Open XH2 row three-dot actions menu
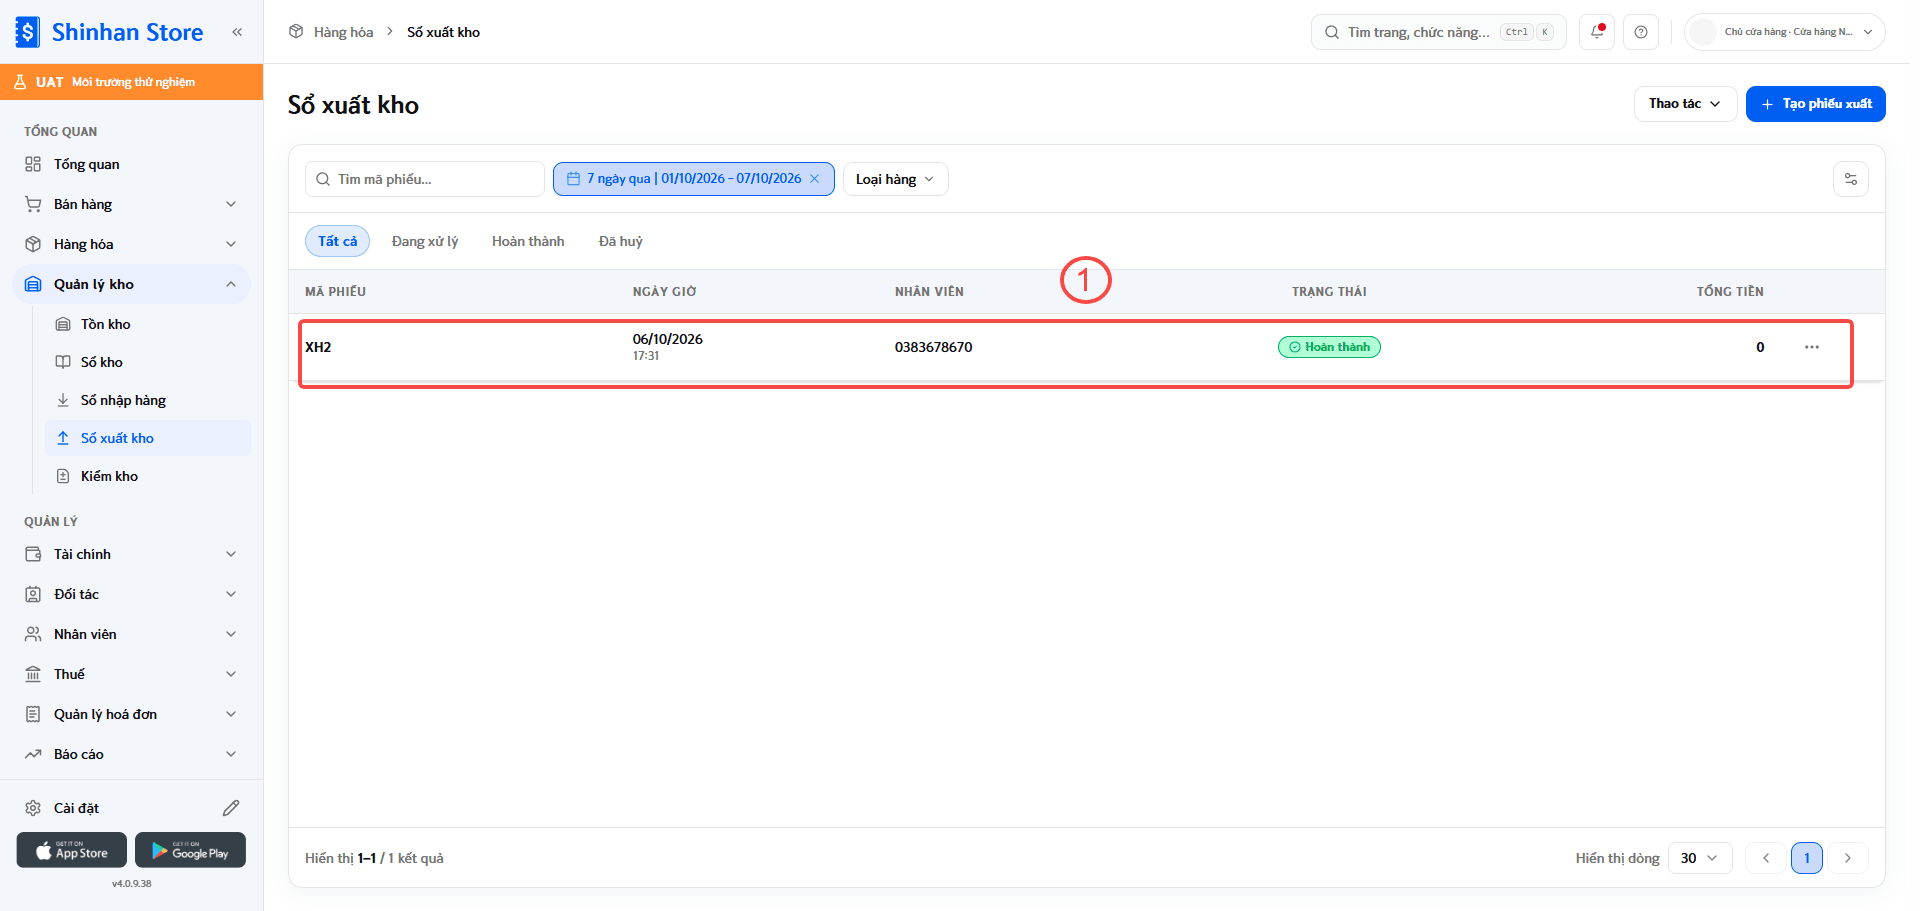This screenshot has height=911, width=1920. click(x=1812, y=347)
